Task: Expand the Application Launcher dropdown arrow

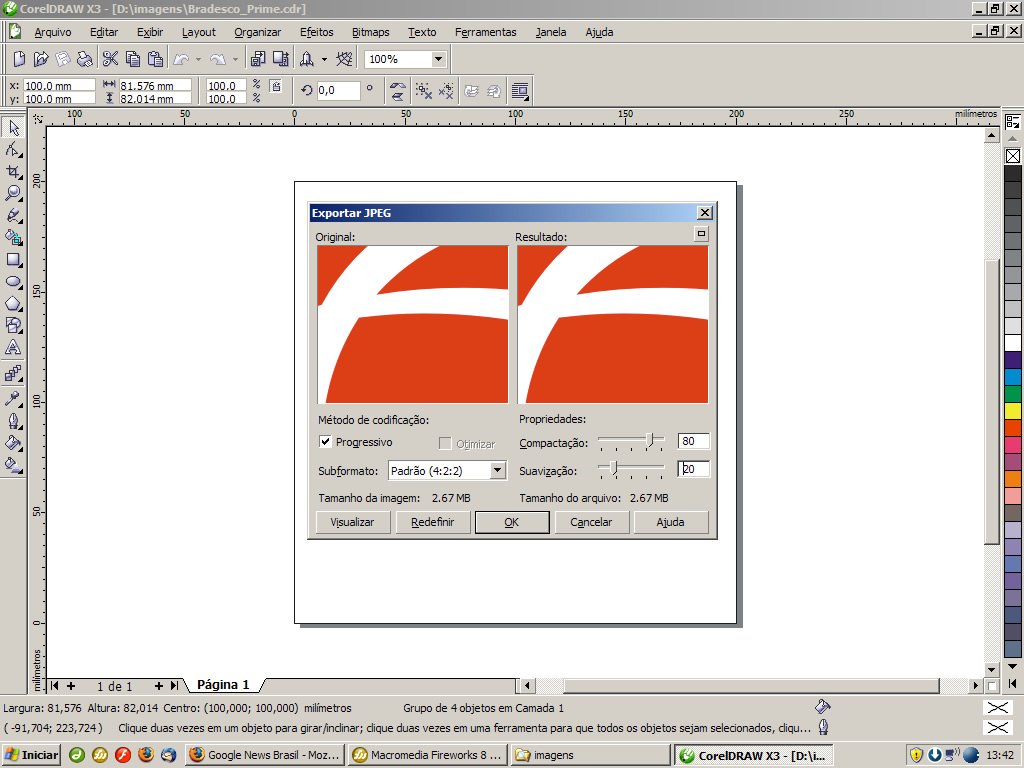Action: point(324,59)
